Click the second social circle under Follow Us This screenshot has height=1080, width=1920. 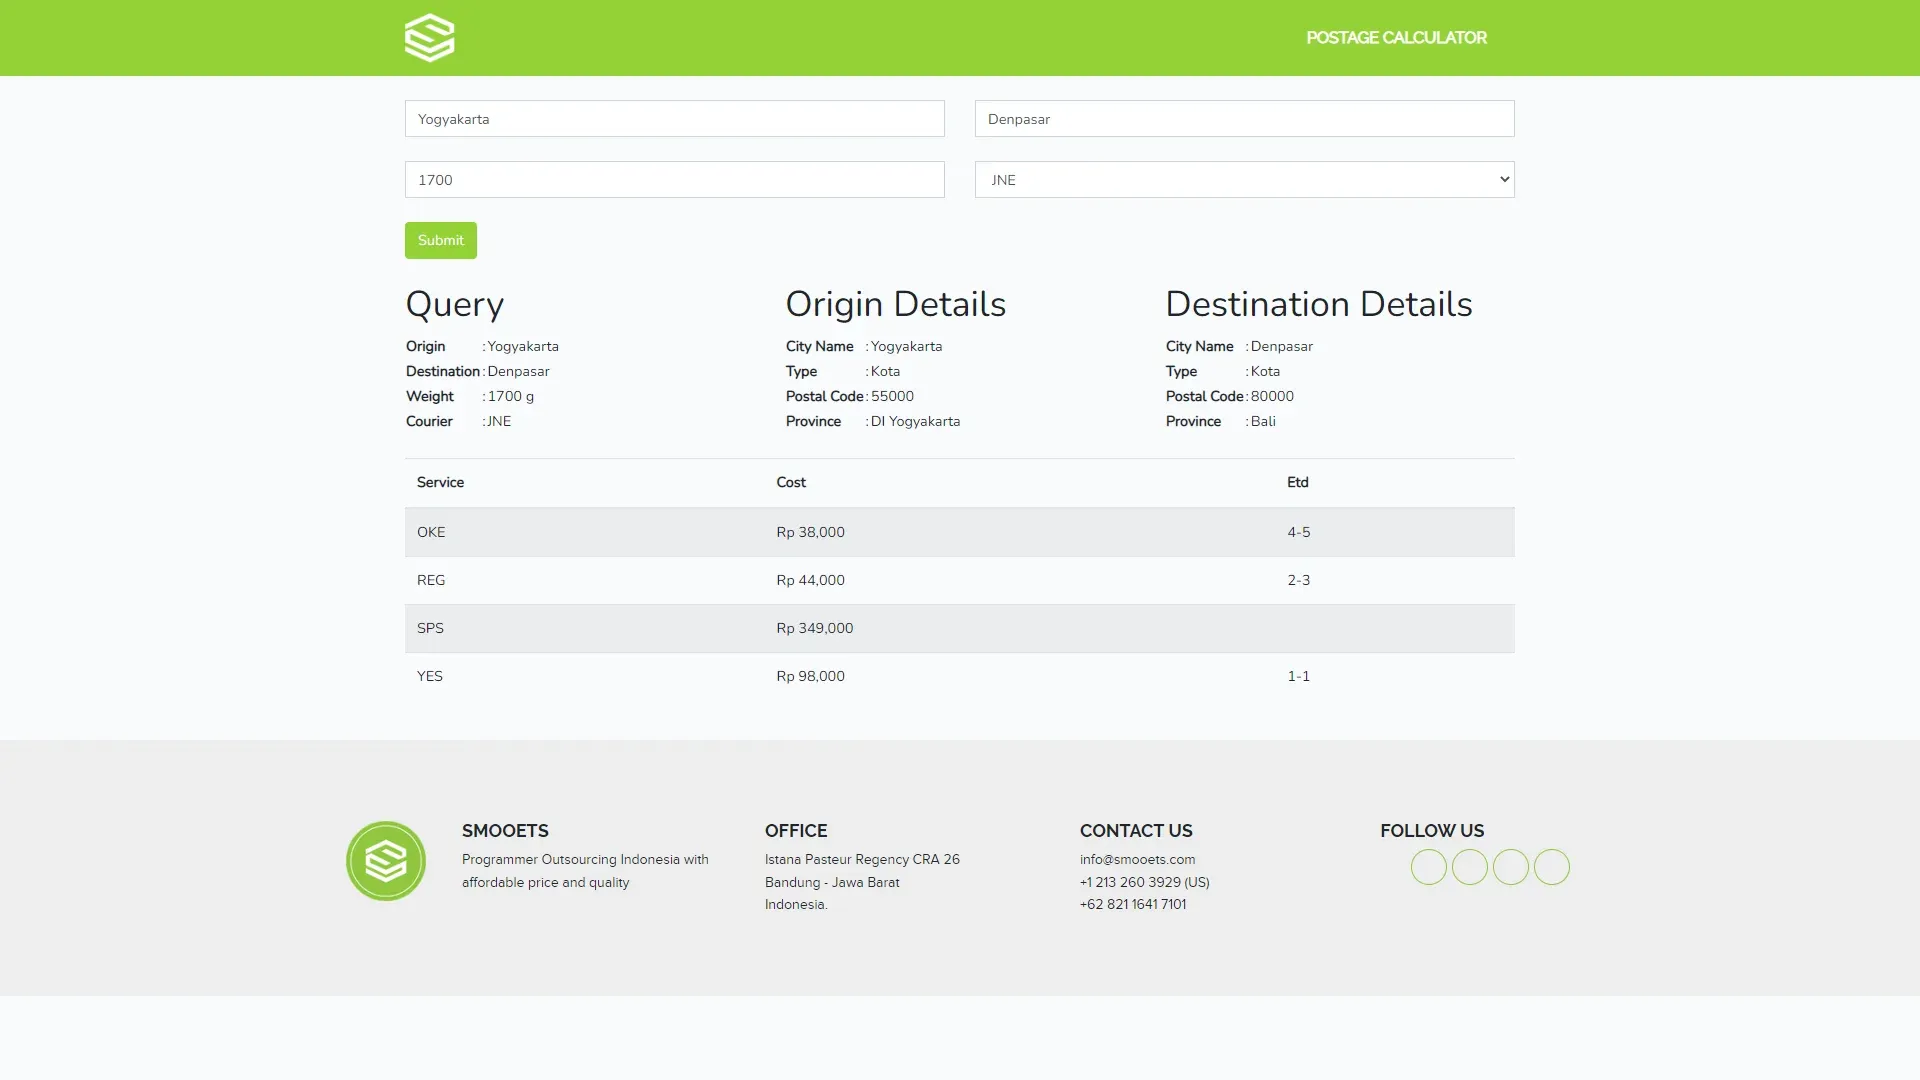[x=1469, y=867]
